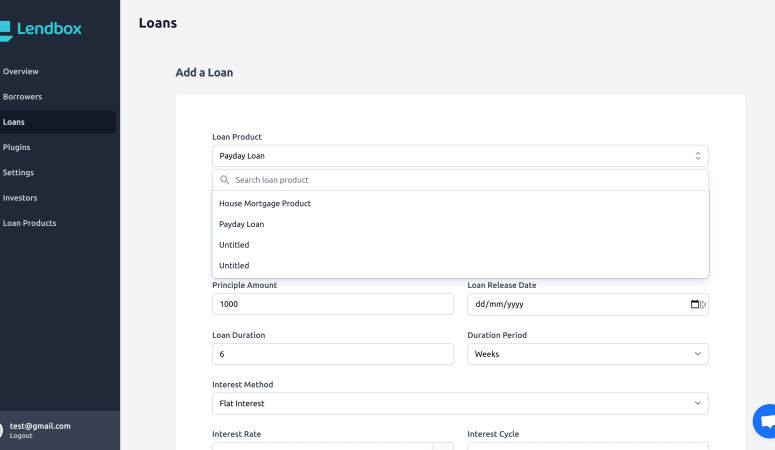Expand the Duration Period dropdown
The width and height of the screenshot is (775, 450).
(x=588, y=354)
